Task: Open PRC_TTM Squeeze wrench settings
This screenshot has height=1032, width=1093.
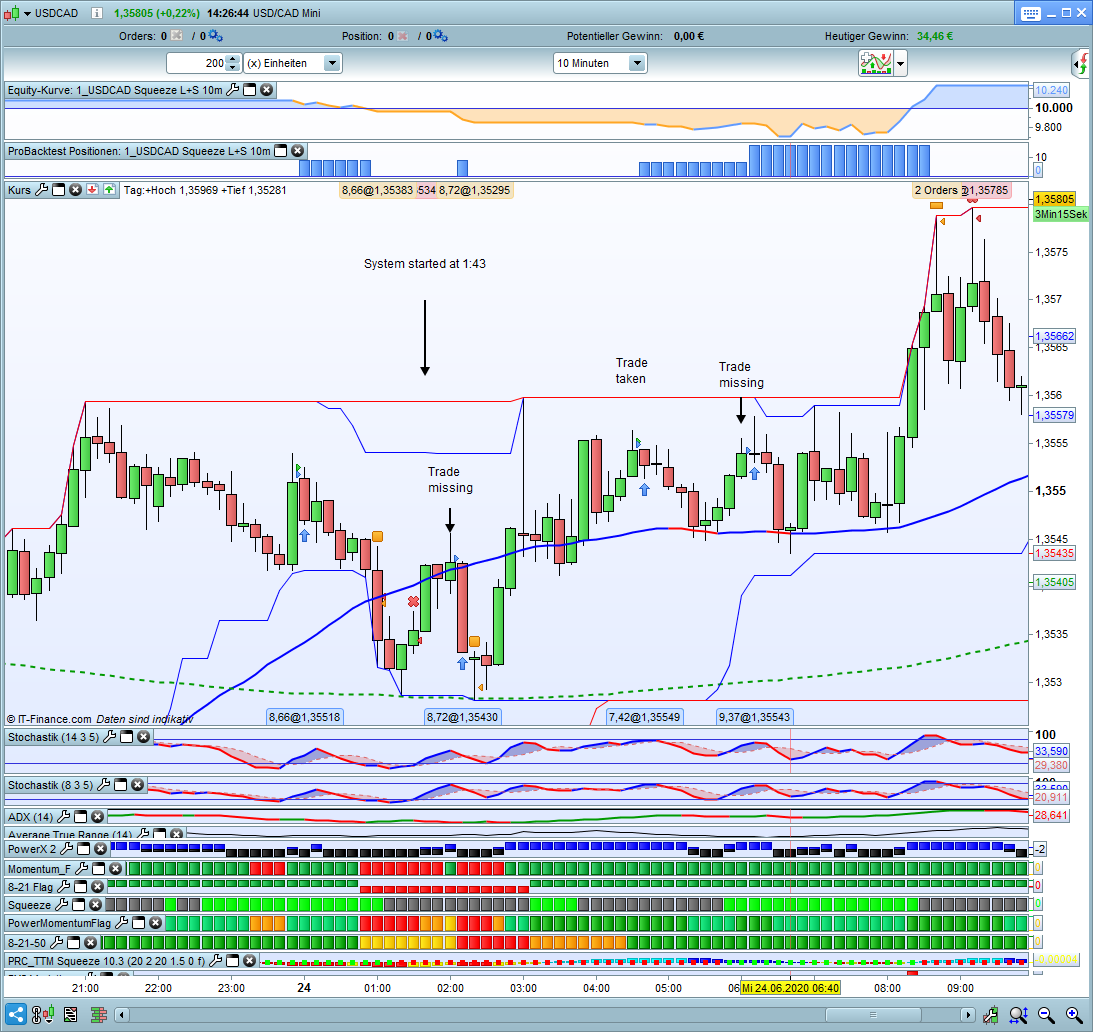Action: pos(215,961)
